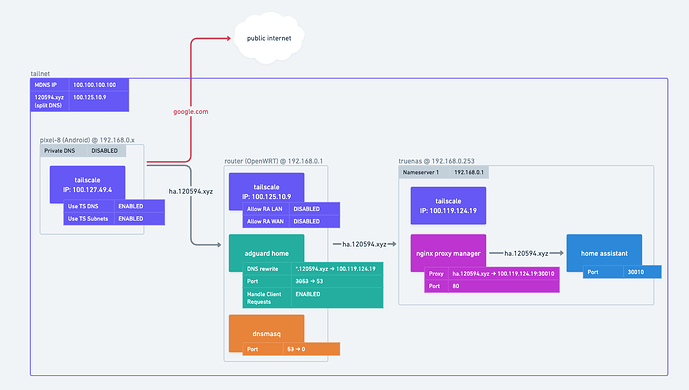The image size is (689, 390).
Task: Click the 'Port' label under dnsmasq
Action: coord(262,349)
